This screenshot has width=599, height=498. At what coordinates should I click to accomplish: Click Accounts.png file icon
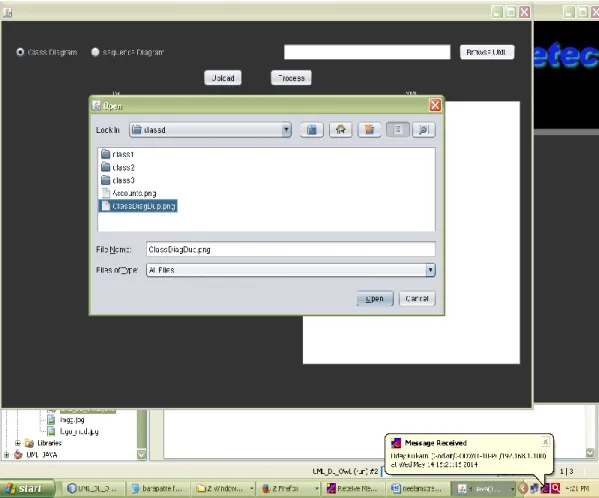coord(106,192)
